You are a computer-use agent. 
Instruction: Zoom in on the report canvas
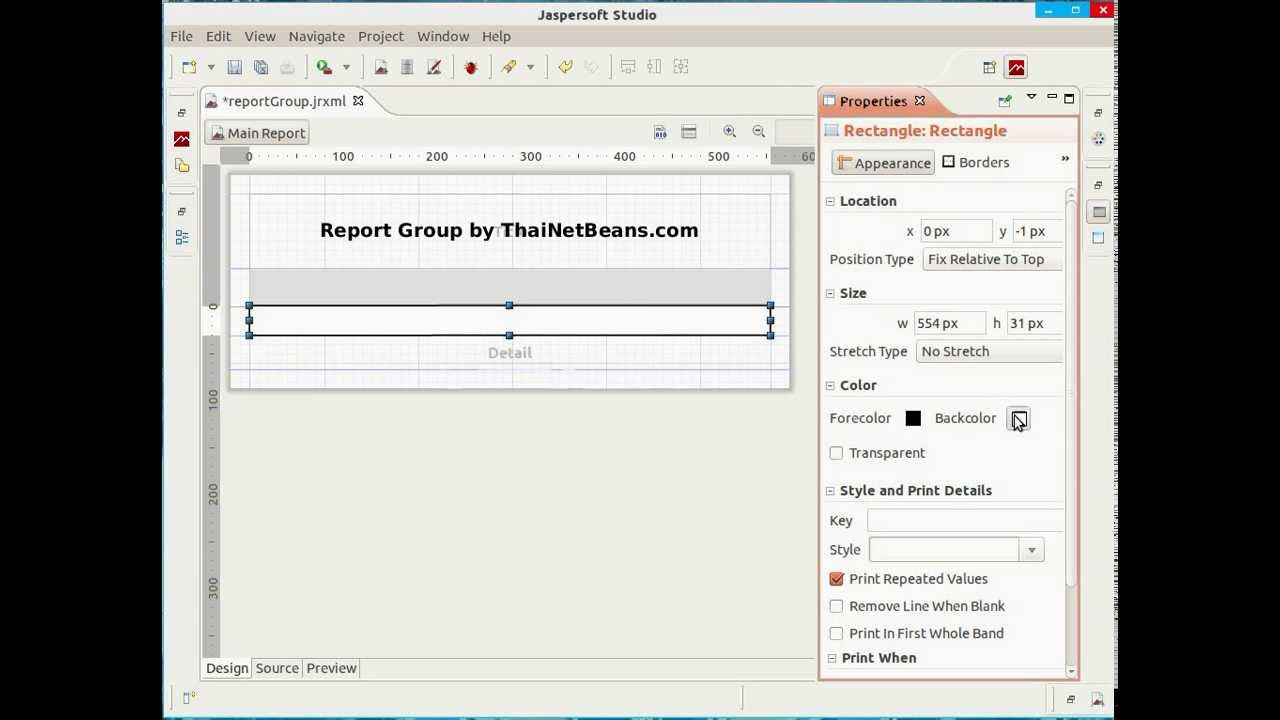pyautogui.click(x=730, y=132)
